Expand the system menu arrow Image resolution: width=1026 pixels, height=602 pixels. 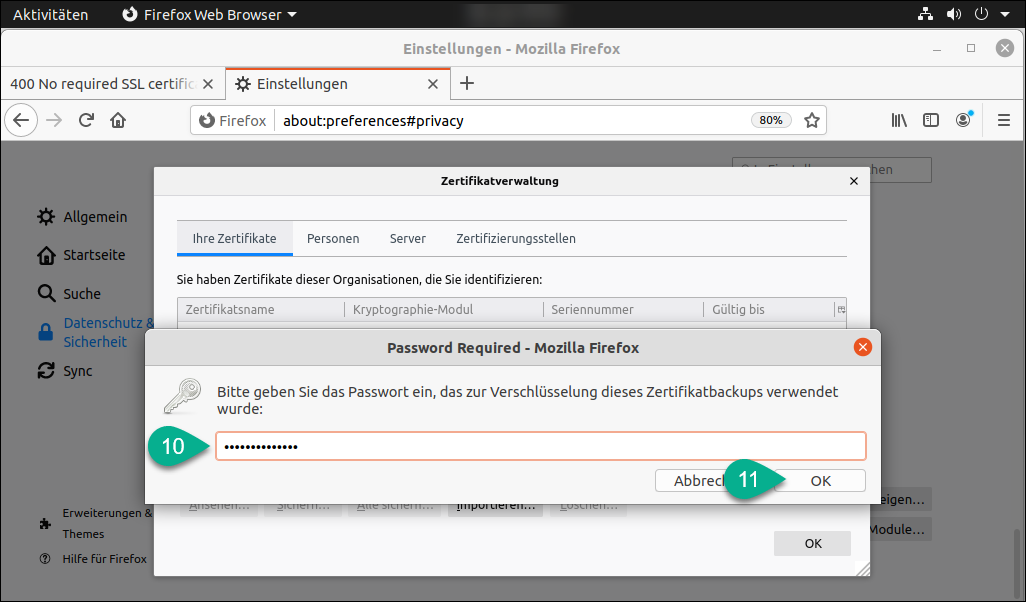1004,14
